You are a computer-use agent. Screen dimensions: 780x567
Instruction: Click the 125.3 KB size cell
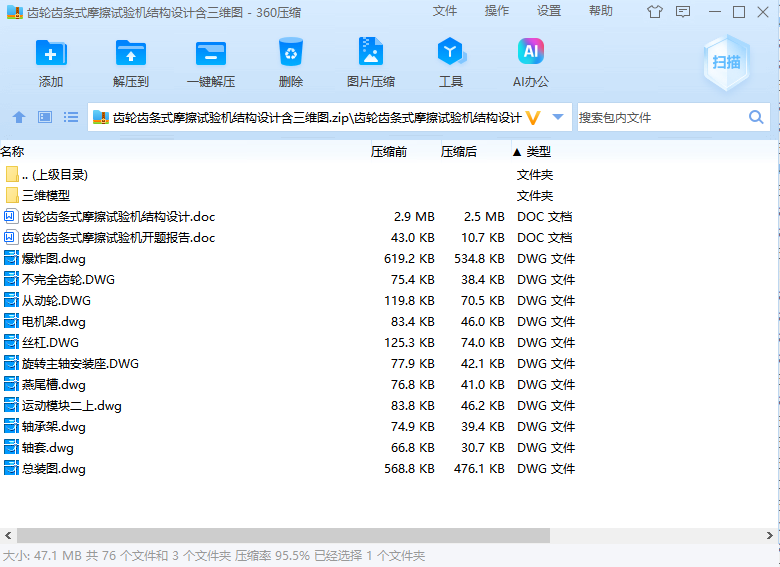pyautogui.click(x=409, y=343)
